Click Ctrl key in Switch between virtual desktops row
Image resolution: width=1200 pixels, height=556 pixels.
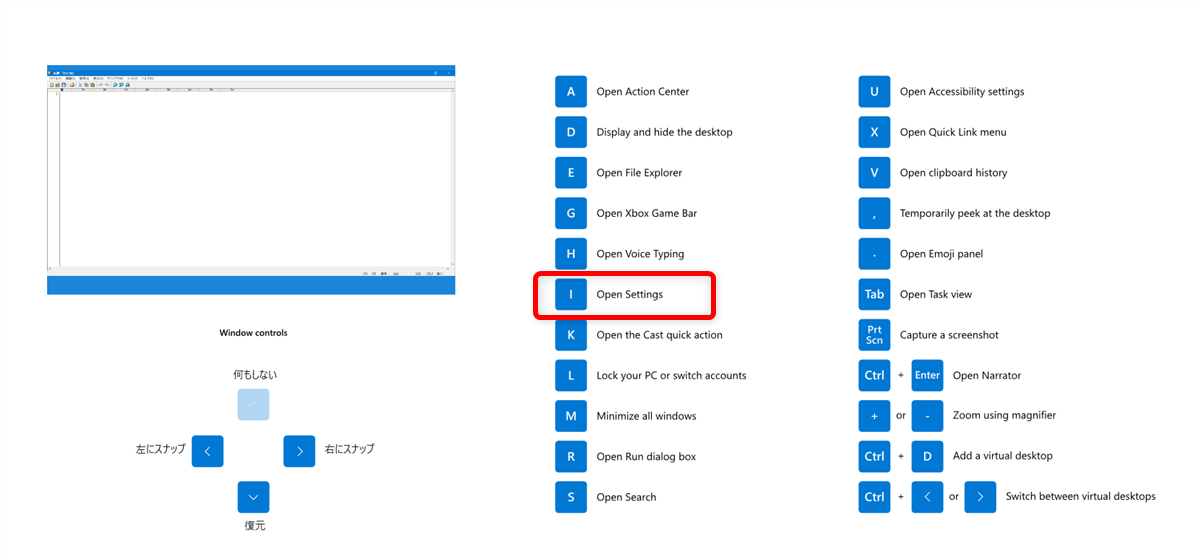[x=874, y=497]
